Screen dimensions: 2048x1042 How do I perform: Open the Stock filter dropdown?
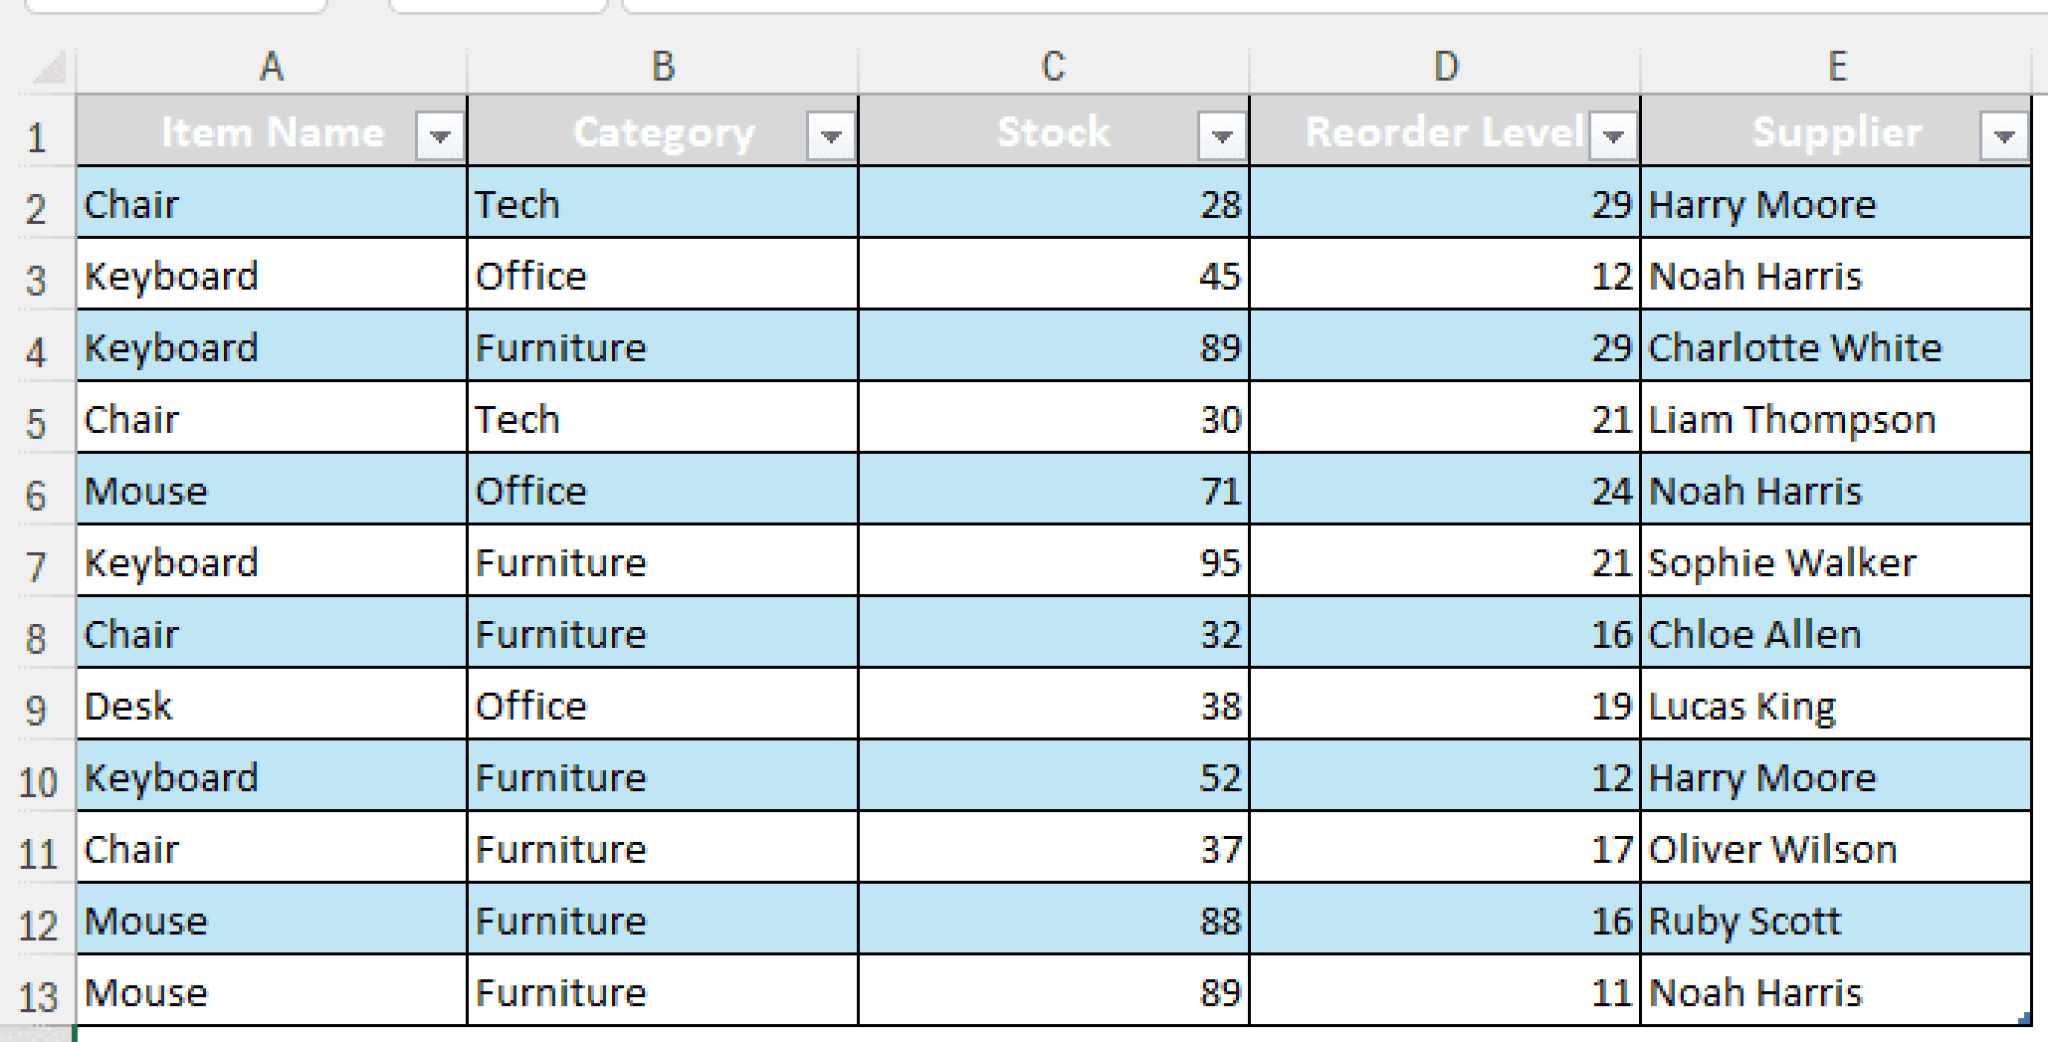point(1222,133)
